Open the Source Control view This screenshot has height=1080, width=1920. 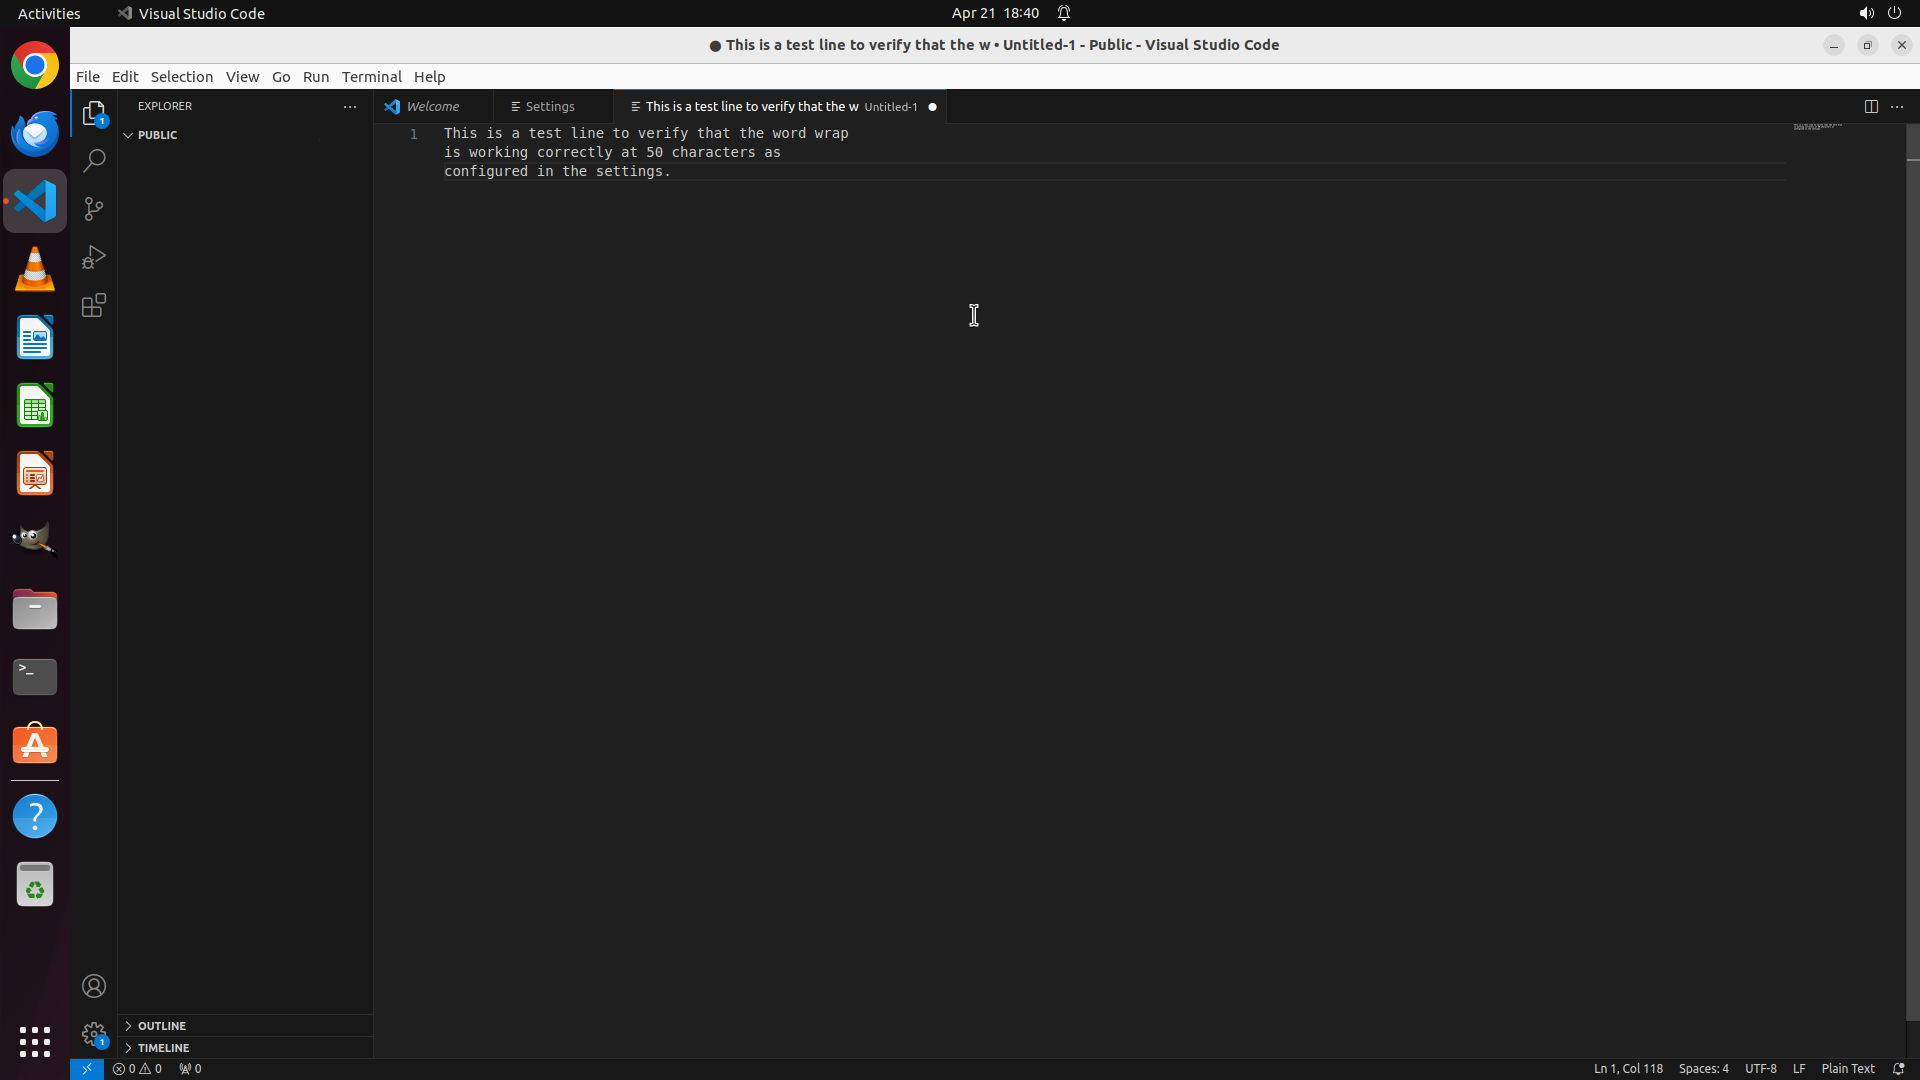94,208
